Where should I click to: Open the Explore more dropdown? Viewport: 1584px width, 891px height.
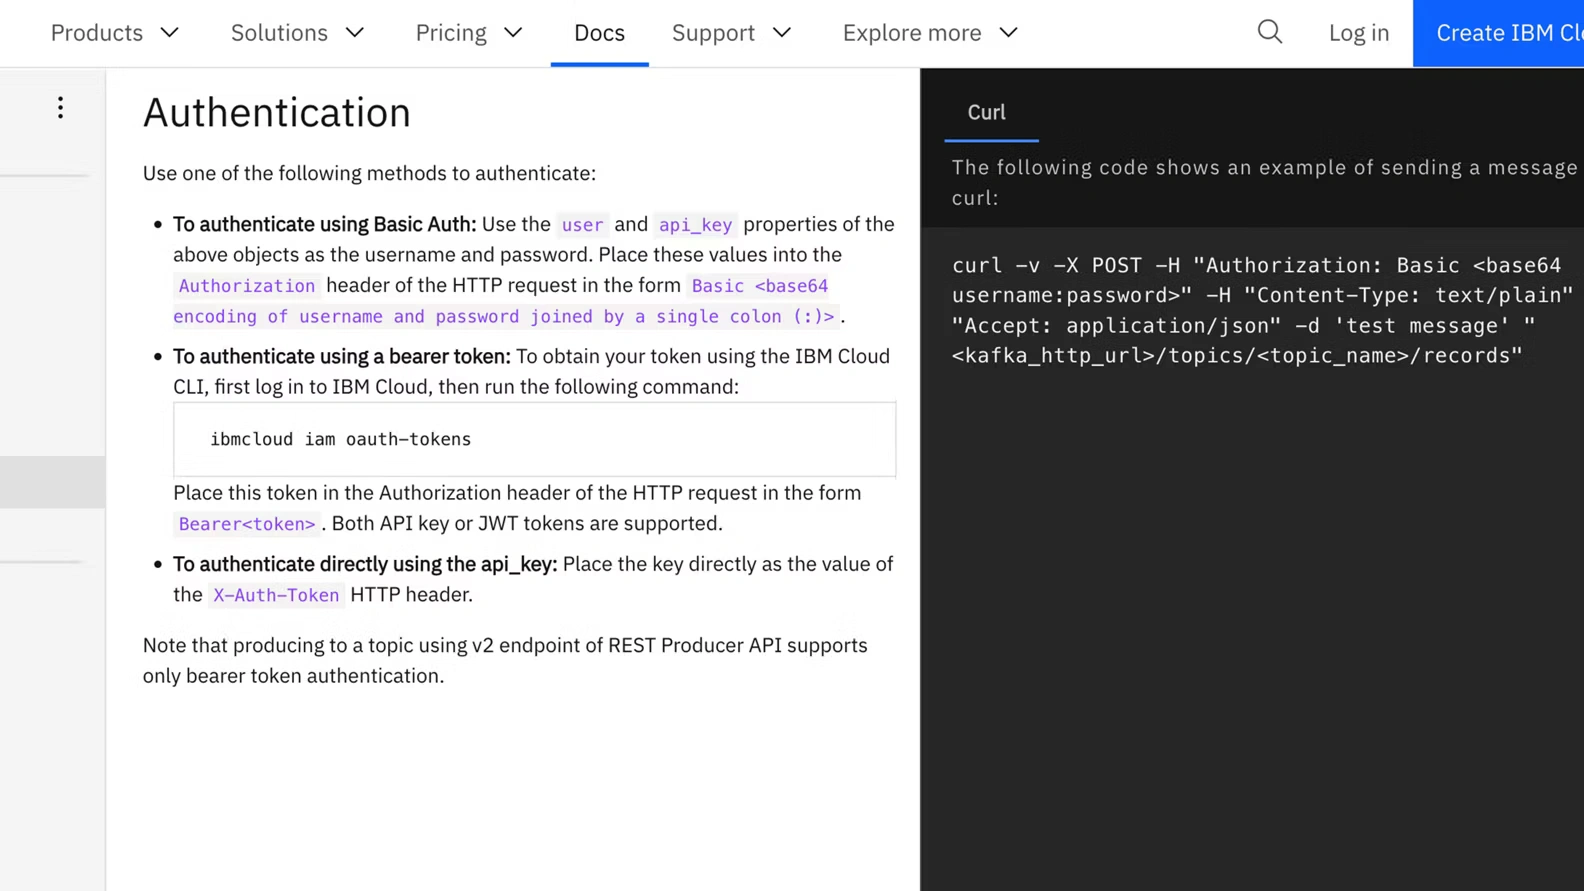[x=929, y=33]
